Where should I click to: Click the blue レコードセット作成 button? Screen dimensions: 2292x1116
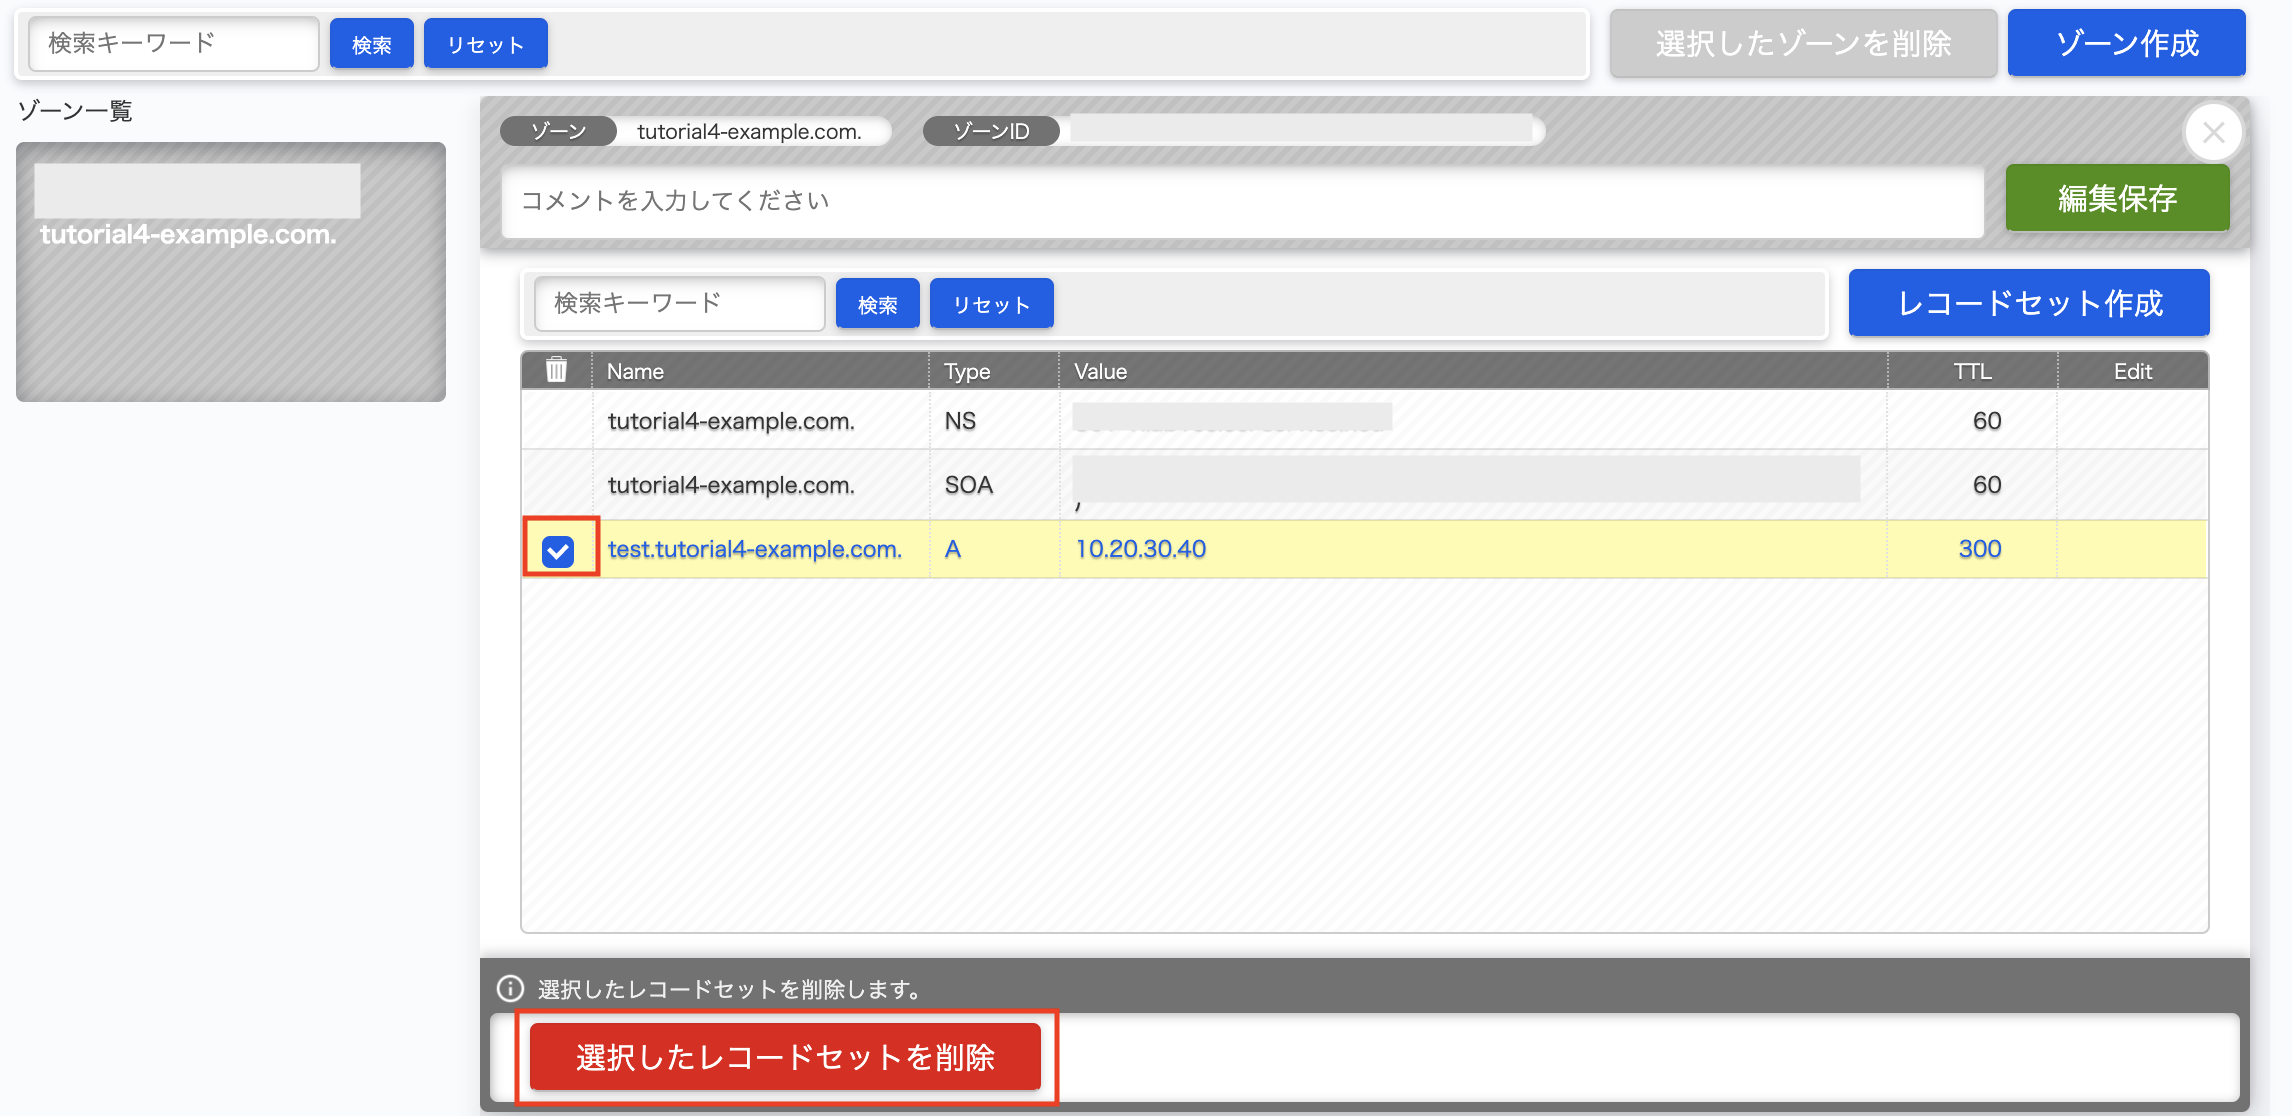point(2028,303)
